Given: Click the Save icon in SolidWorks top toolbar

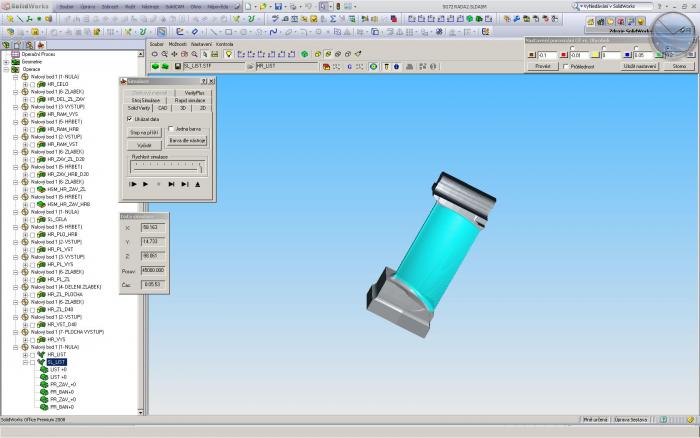Looking at the screenshot, I should point(278,7).
